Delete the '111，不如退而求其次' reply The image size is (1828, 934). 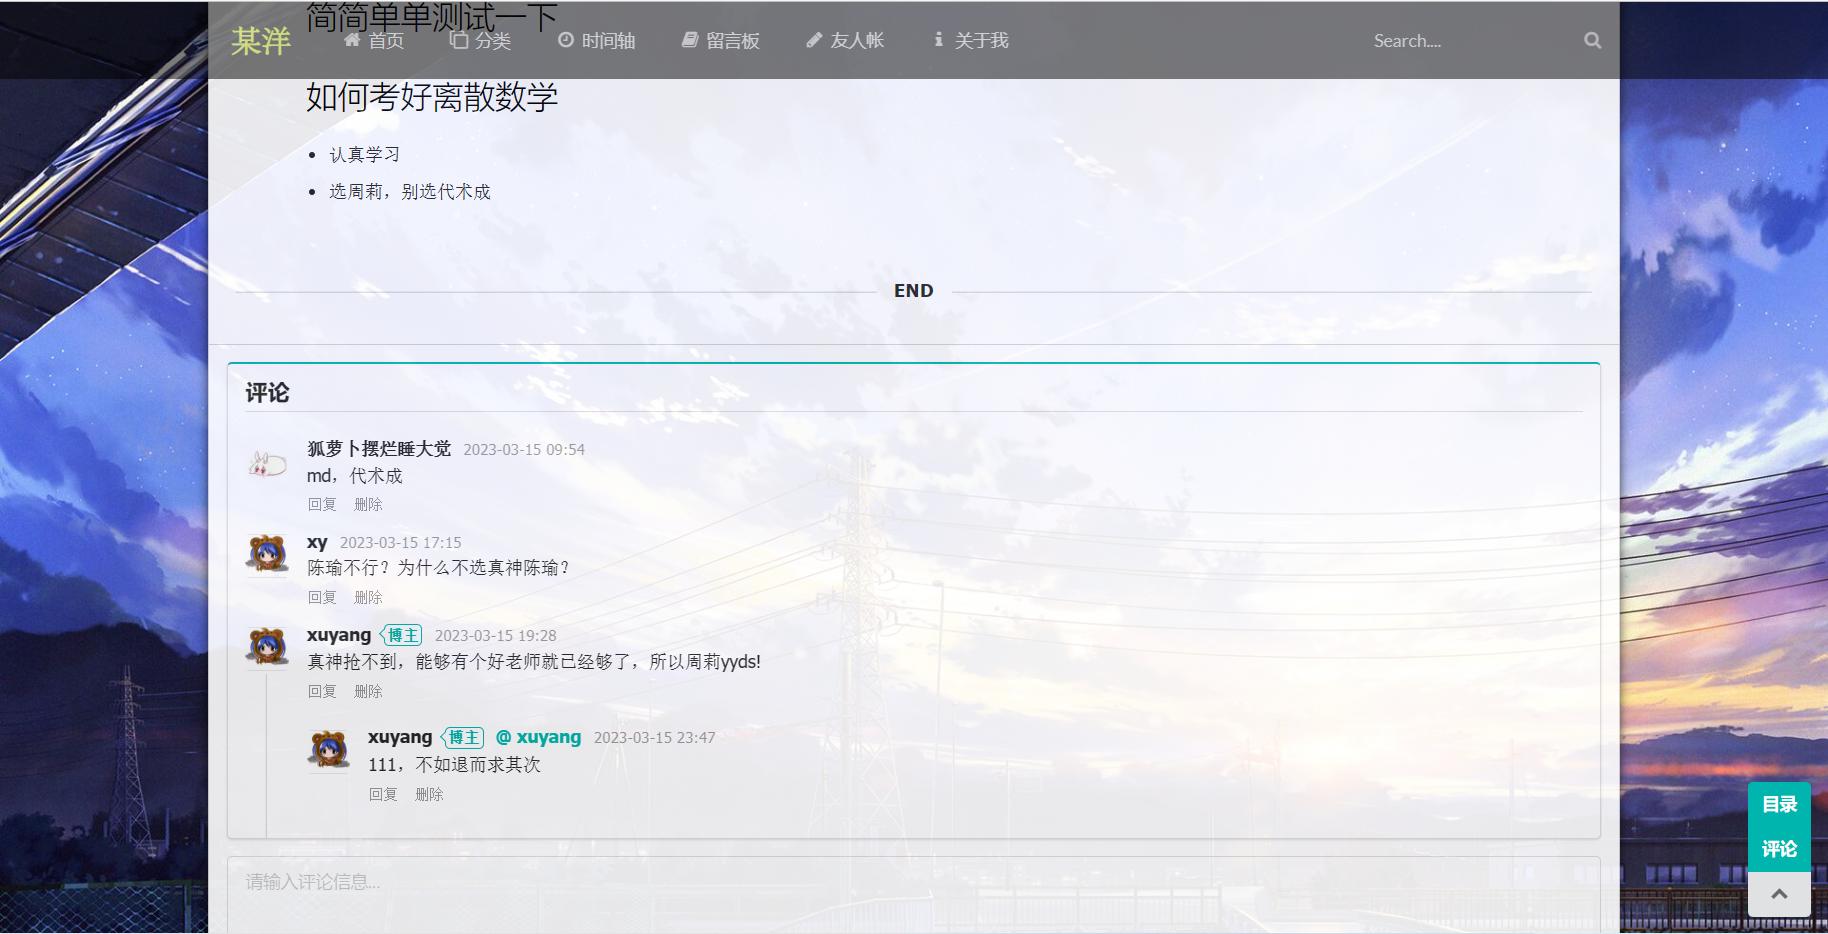(429, 795)
